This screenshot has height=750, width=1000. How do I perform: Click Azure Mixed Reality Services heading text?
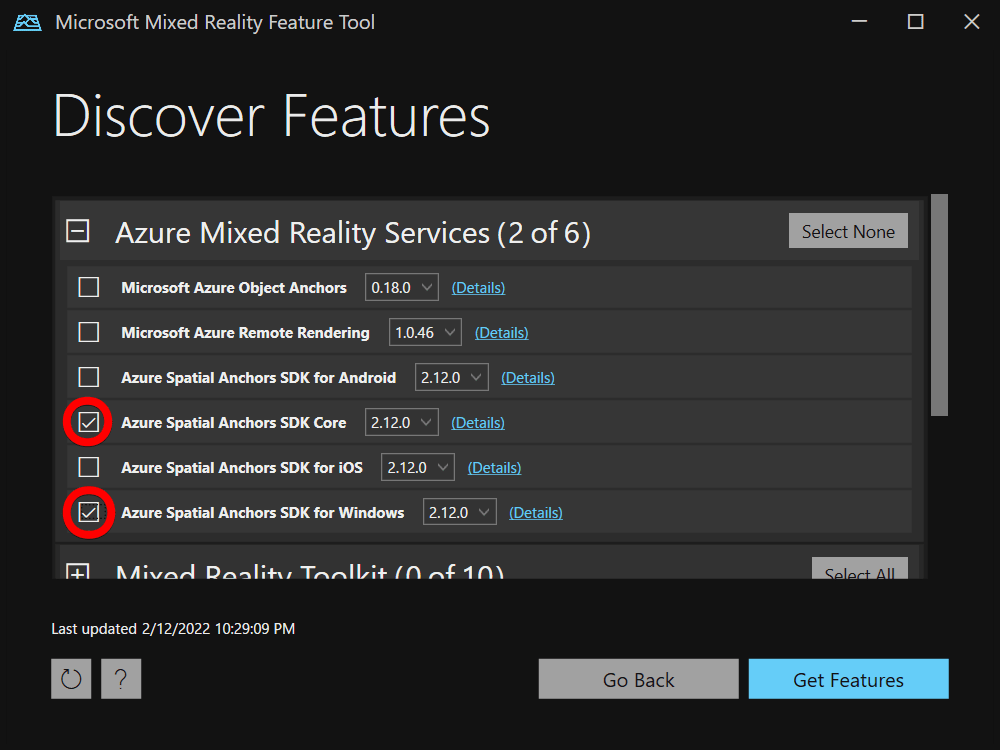pos(353,233)
